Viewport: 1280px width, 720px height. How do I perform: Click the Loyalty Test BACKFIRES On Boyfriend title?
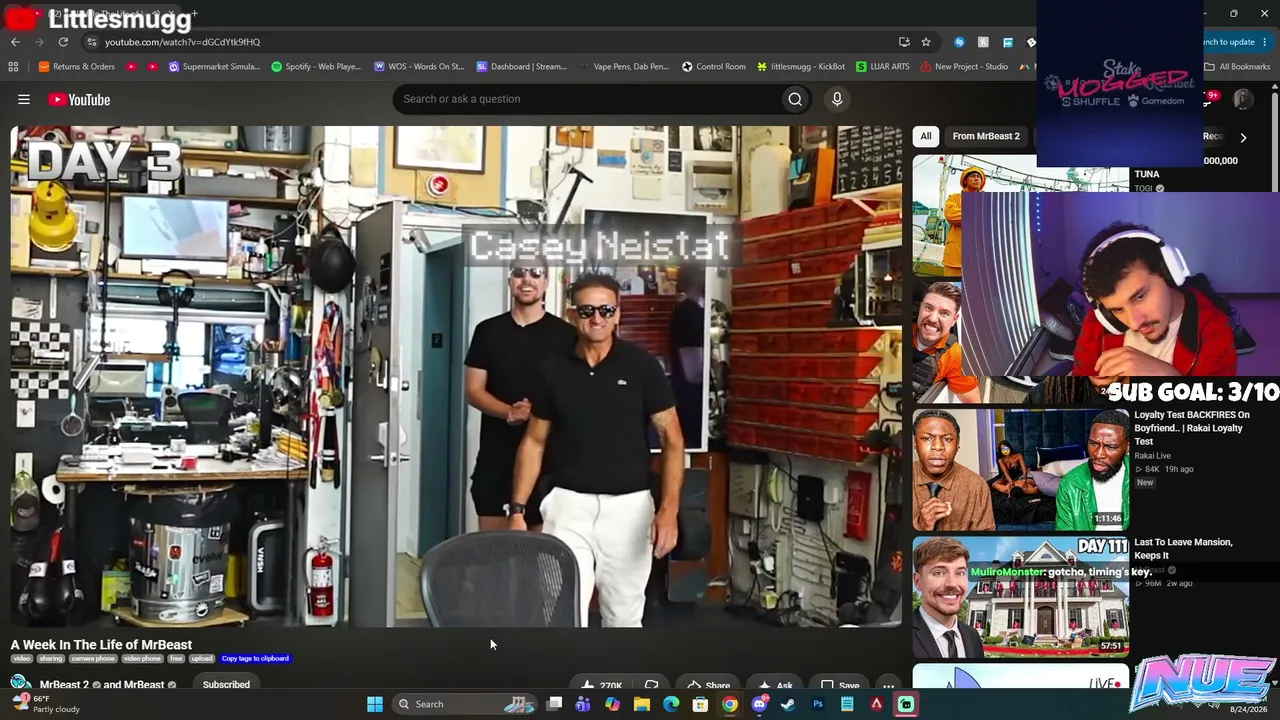(1192, 428)
